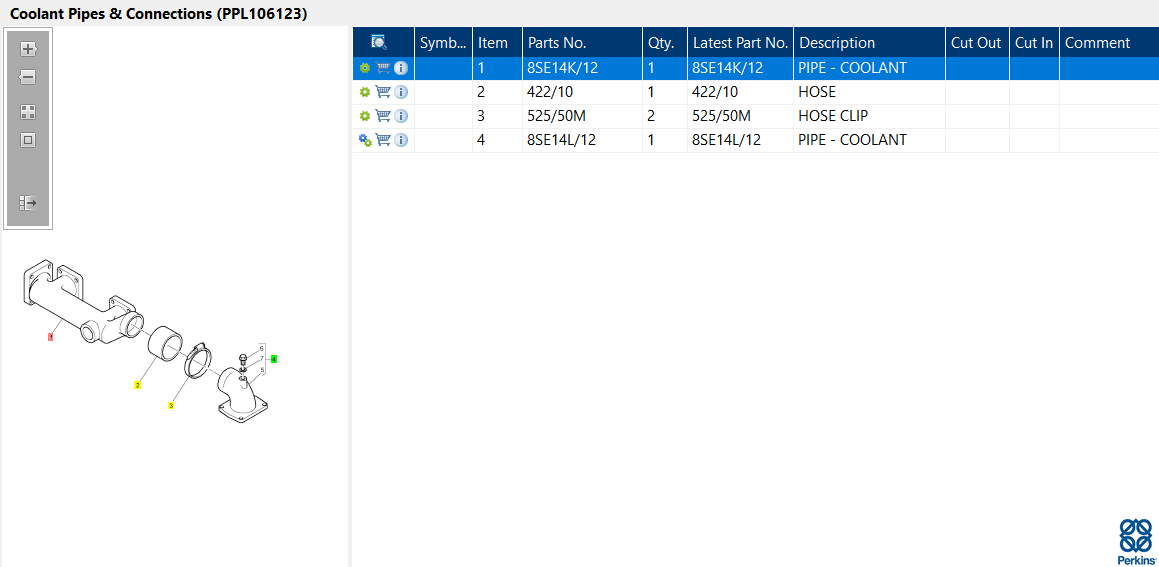Open info for HOSE CLIP row

[x=401, y=116]
